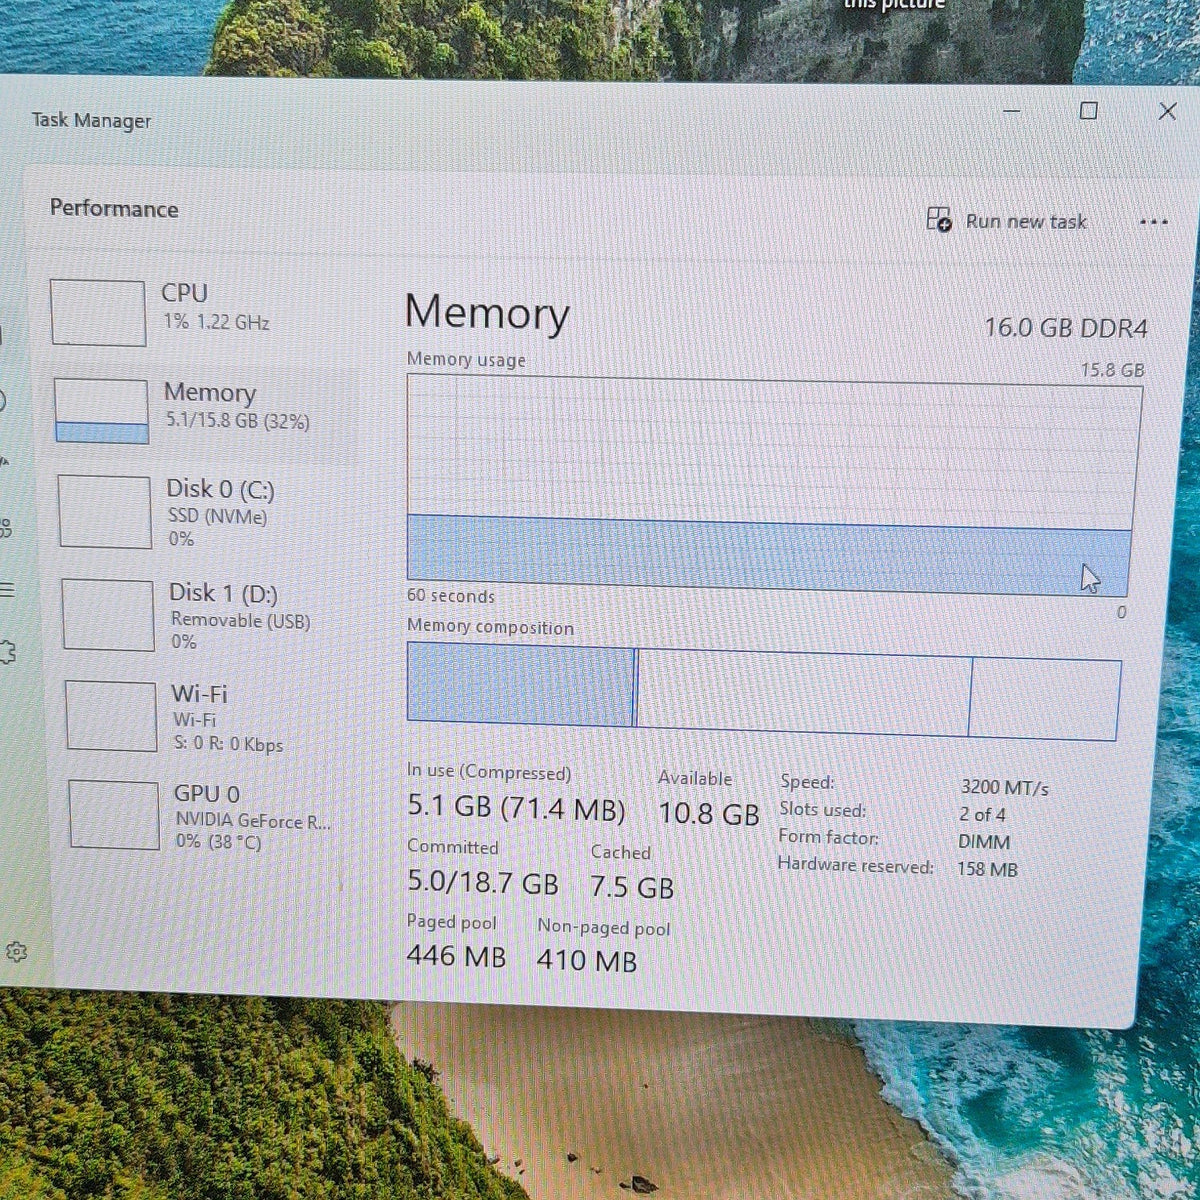Image resolution: width=1200 pixels, height=1200 pixels.
Task: Click the Non-paged pool value 410 MB
Action: pos(587,960)
